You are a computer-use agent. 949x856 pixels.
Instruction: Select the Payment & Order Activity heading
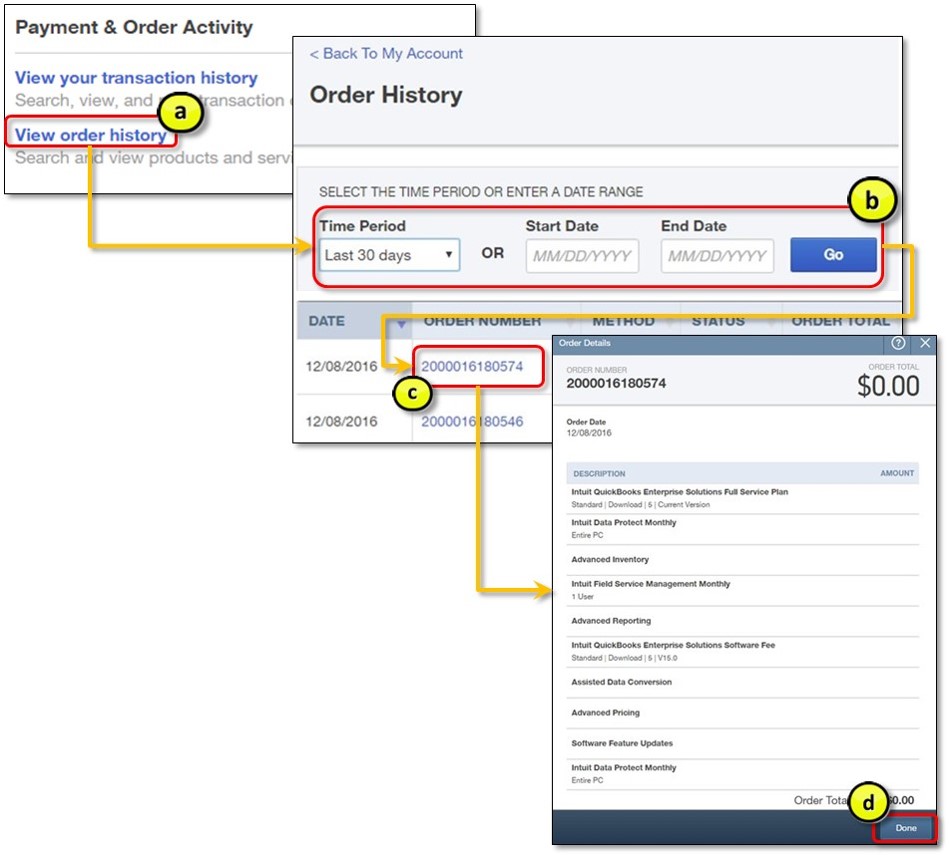pos(134,27)
